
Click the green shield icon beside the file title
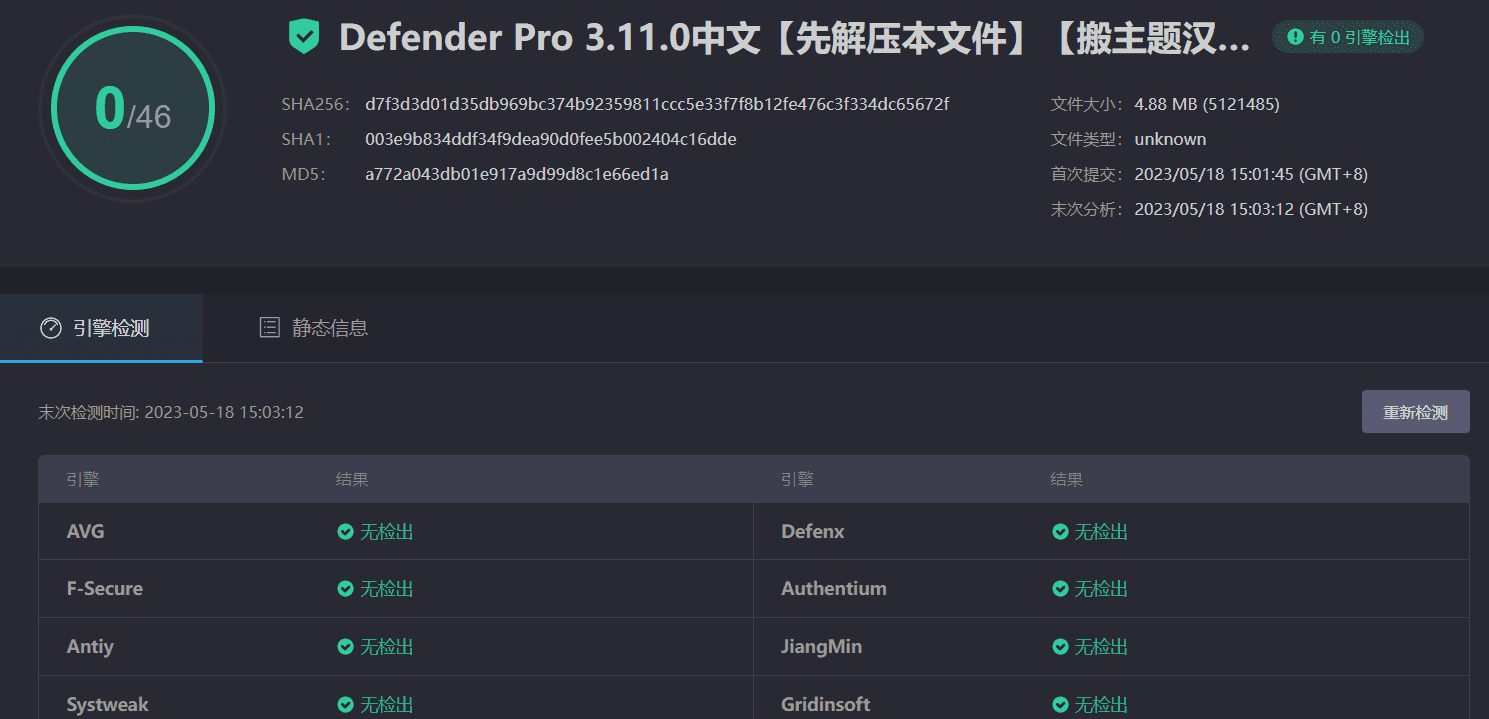[x=304, y=37]
